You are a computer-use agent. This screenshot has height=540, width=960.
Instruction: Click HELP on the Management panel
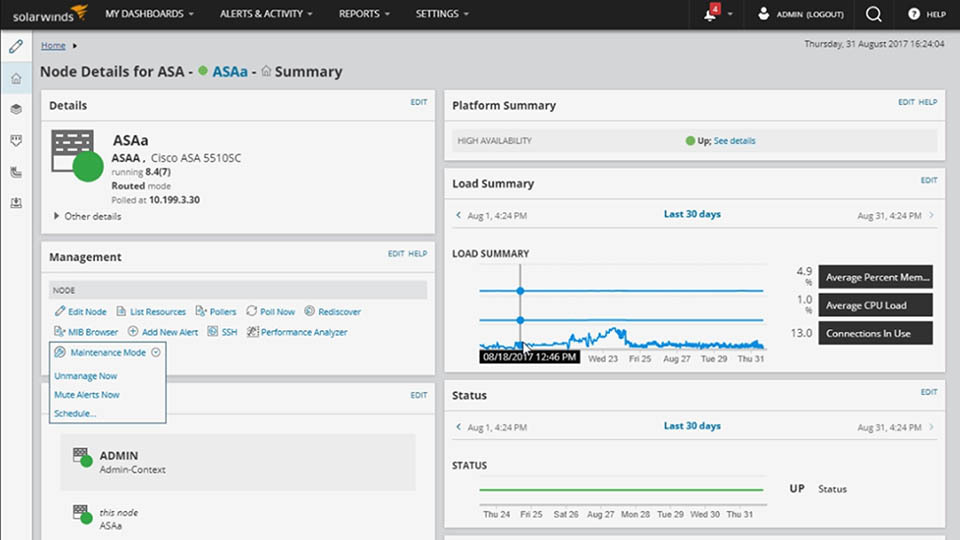[x=418, y=253]
